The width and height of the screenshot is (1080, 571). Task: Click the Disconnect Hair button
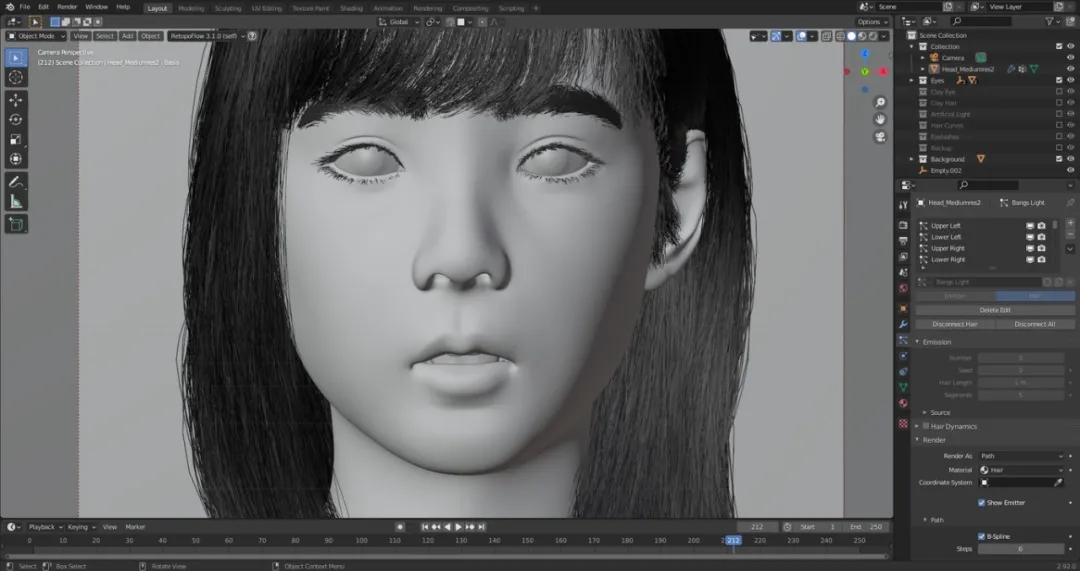pyautogui.click(x=955, y=324)
